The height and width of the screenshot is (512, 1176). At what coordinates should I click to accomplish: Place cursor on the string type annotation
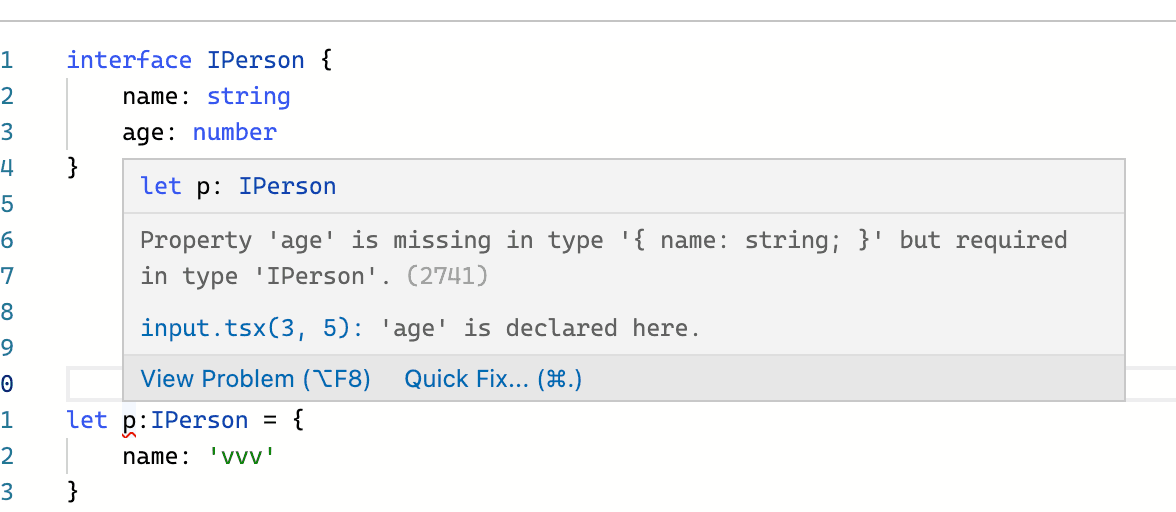pos(248,97)
